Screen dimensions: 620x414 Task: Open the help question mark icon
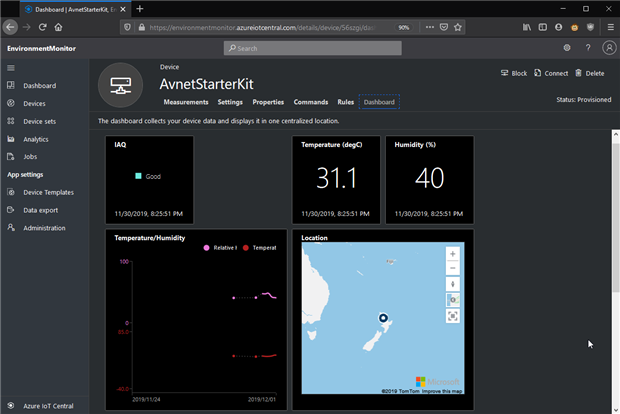588,47
